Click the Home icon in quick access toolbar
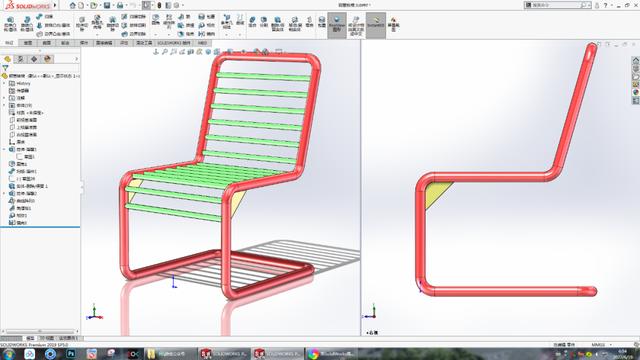The height and width of the screenshot is (360, 640). pos(73,5)
